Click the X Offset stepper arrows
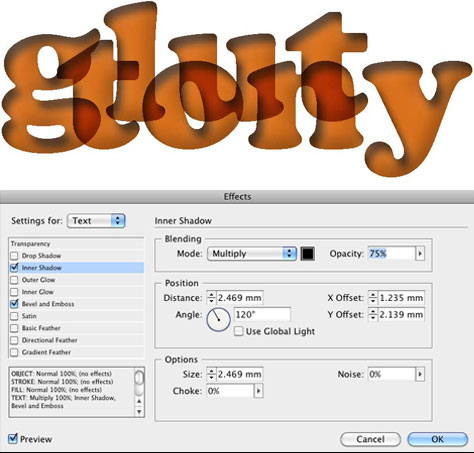474x453 pixels. pos(373,298)
